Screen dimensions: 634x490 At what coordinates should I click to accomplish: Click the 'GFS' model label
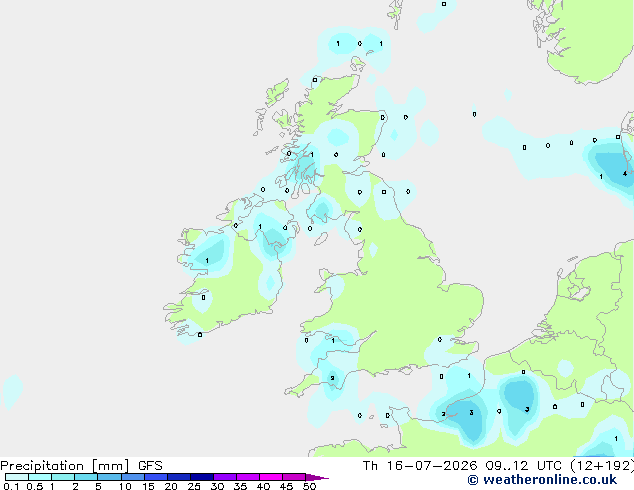point(150,466)
